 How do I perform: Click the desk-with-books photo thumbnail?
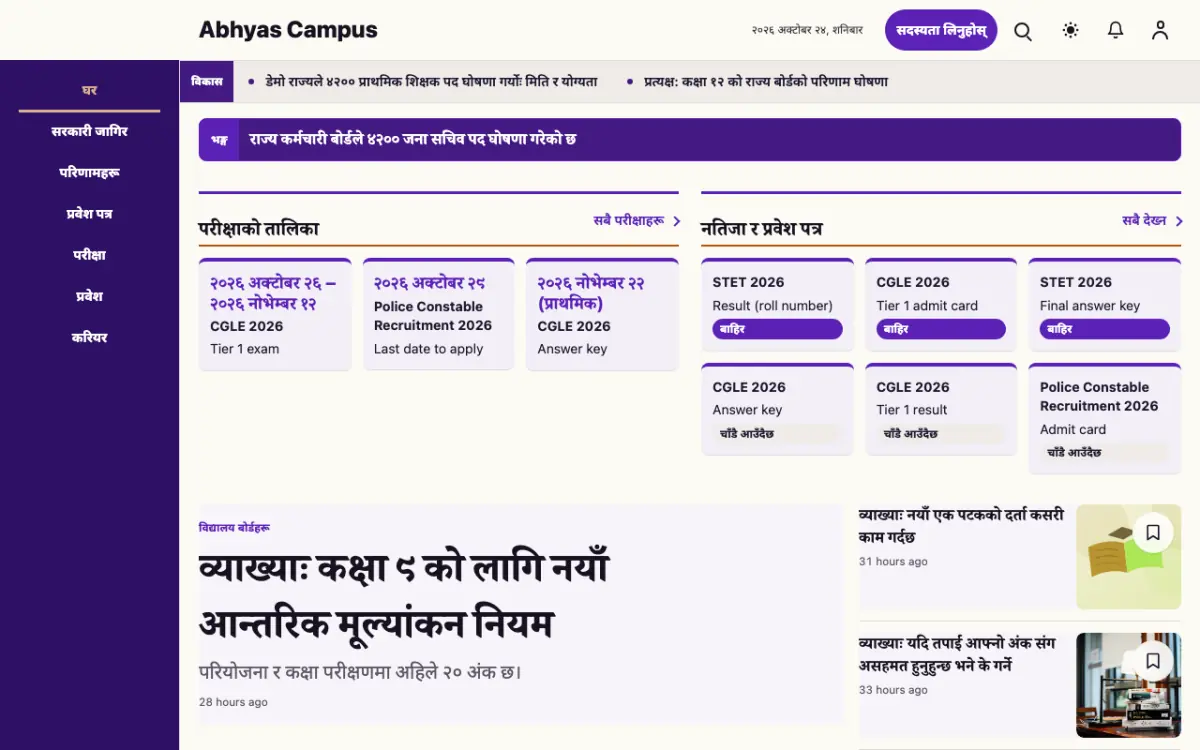(1128, 685)
